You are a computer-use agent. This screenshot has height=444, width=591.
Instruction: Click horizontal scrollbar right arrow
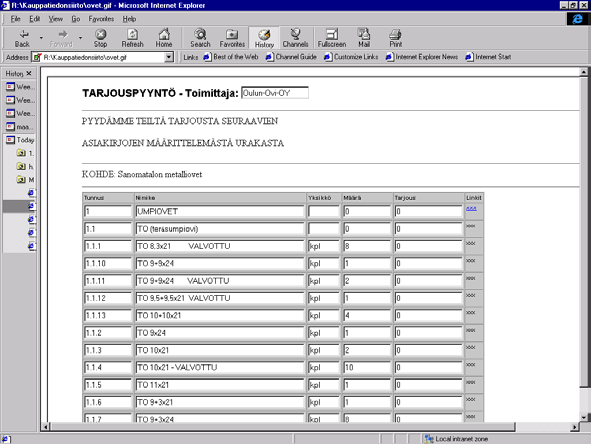tap(574, 427)
